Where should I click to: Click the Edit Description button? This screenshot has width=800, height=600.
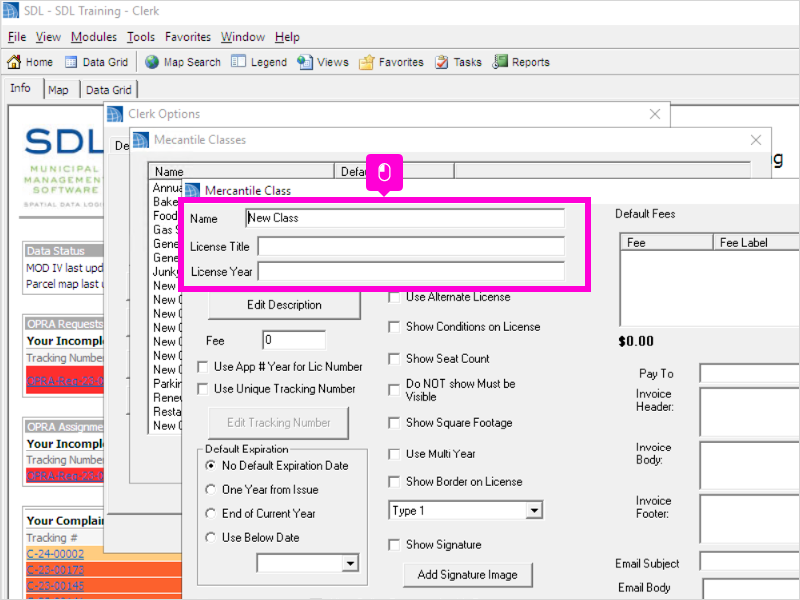point(284,305)
